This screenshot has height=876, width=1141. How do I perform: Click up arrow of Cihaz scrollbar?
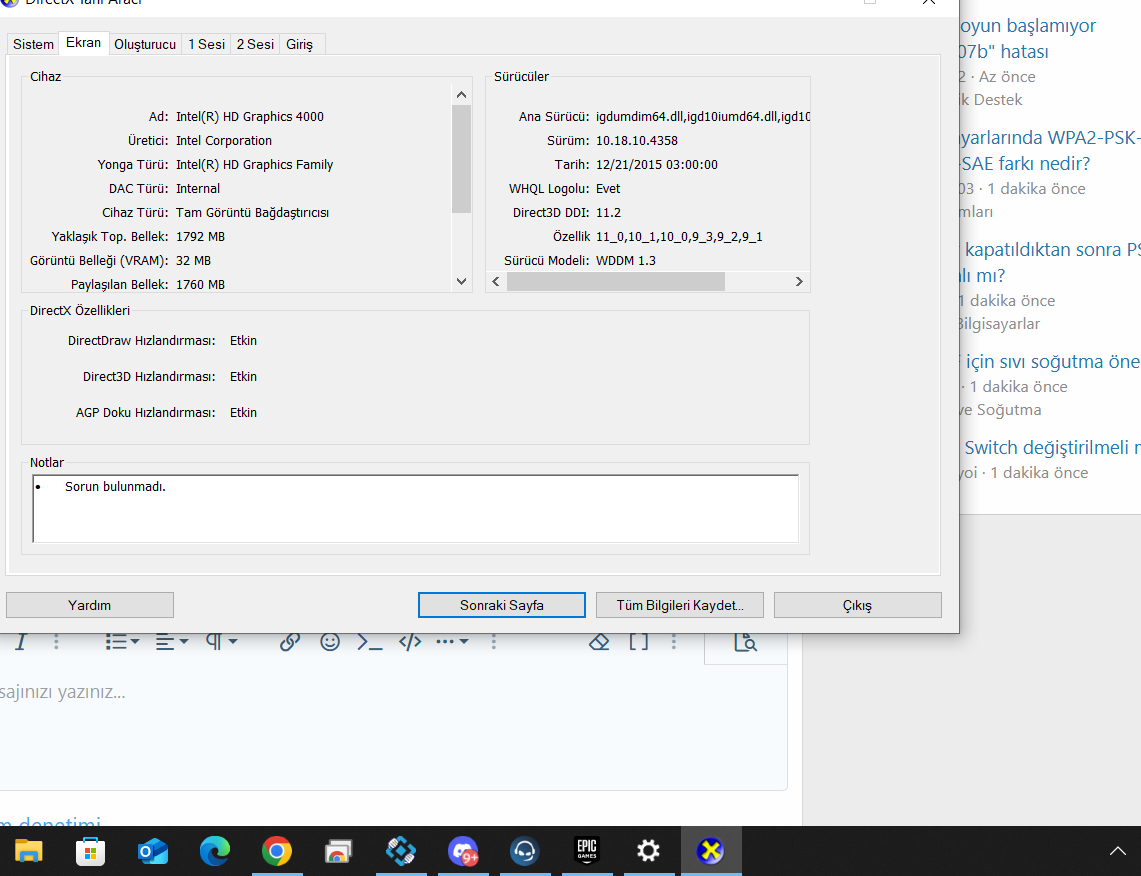coord(461,95)
